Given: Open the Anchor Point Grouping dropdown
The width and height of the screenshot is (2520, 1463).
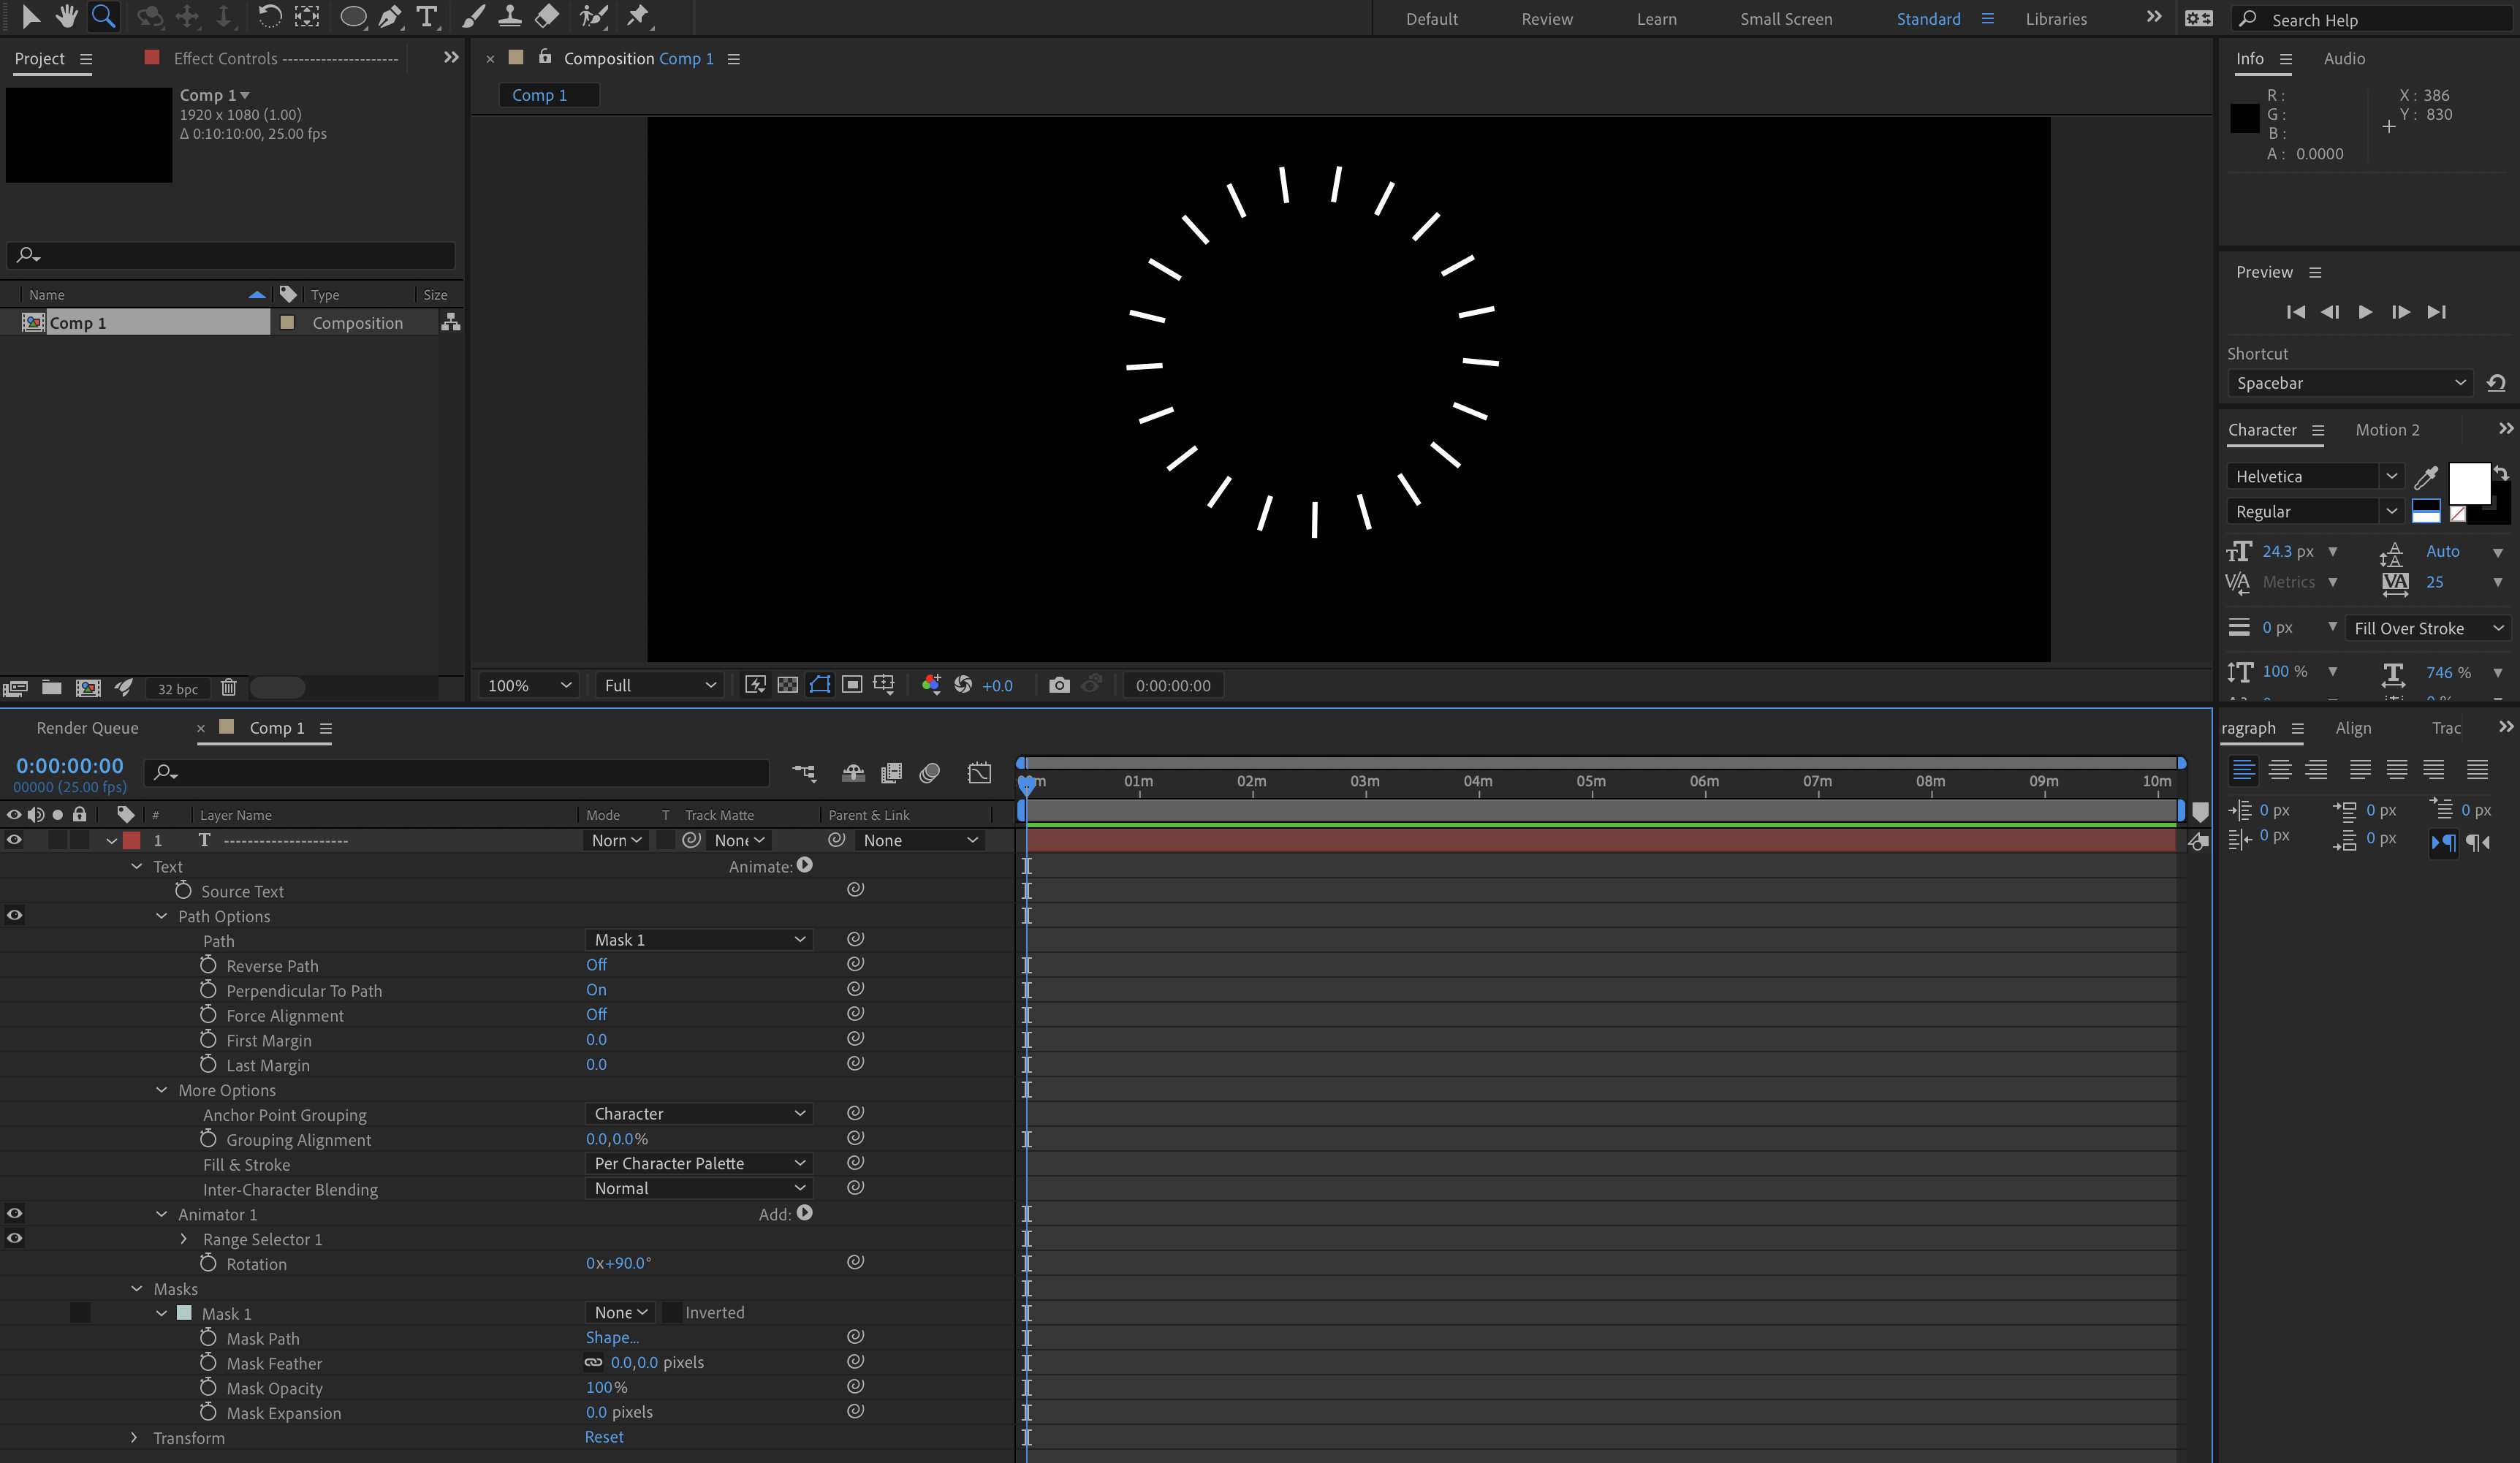Looking at the screenshot, I should [698, 1114].
